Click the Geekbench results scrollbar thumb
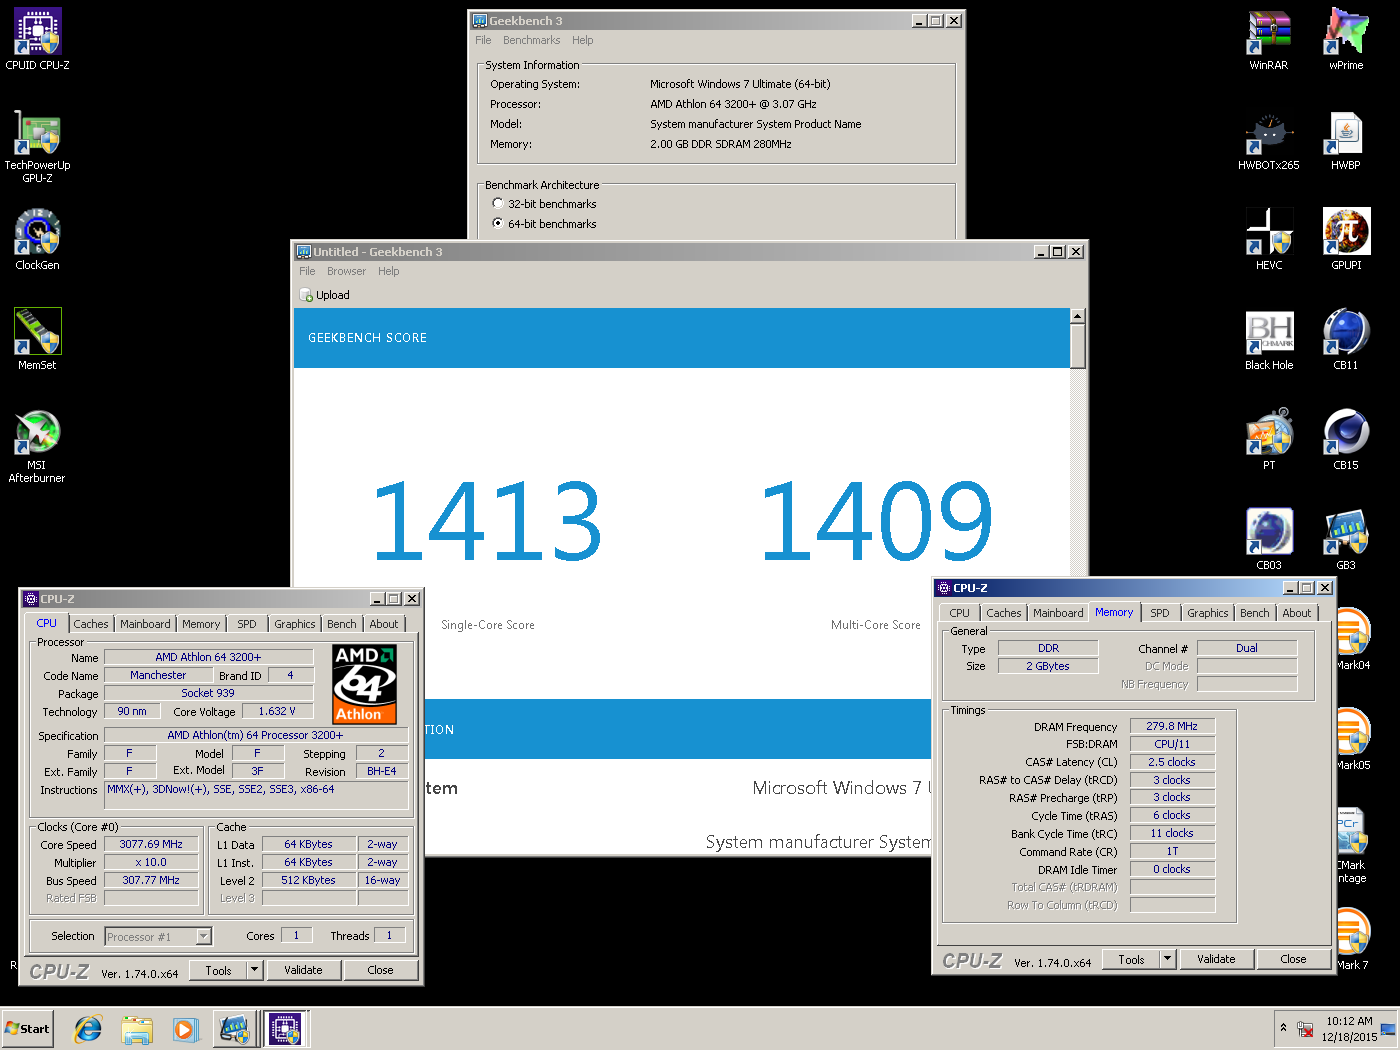Viewport: 1400px width, 1050px height. point(1077,346)
